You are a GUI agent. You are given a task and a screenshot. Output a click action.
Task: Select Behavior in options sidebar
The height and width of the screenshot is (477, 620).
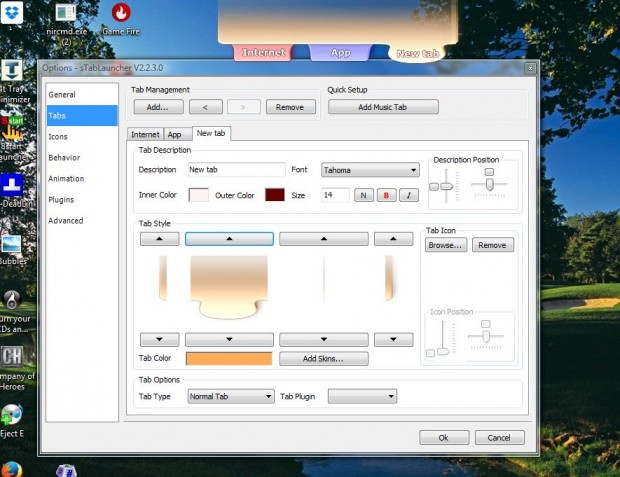[x=82, y=157]
